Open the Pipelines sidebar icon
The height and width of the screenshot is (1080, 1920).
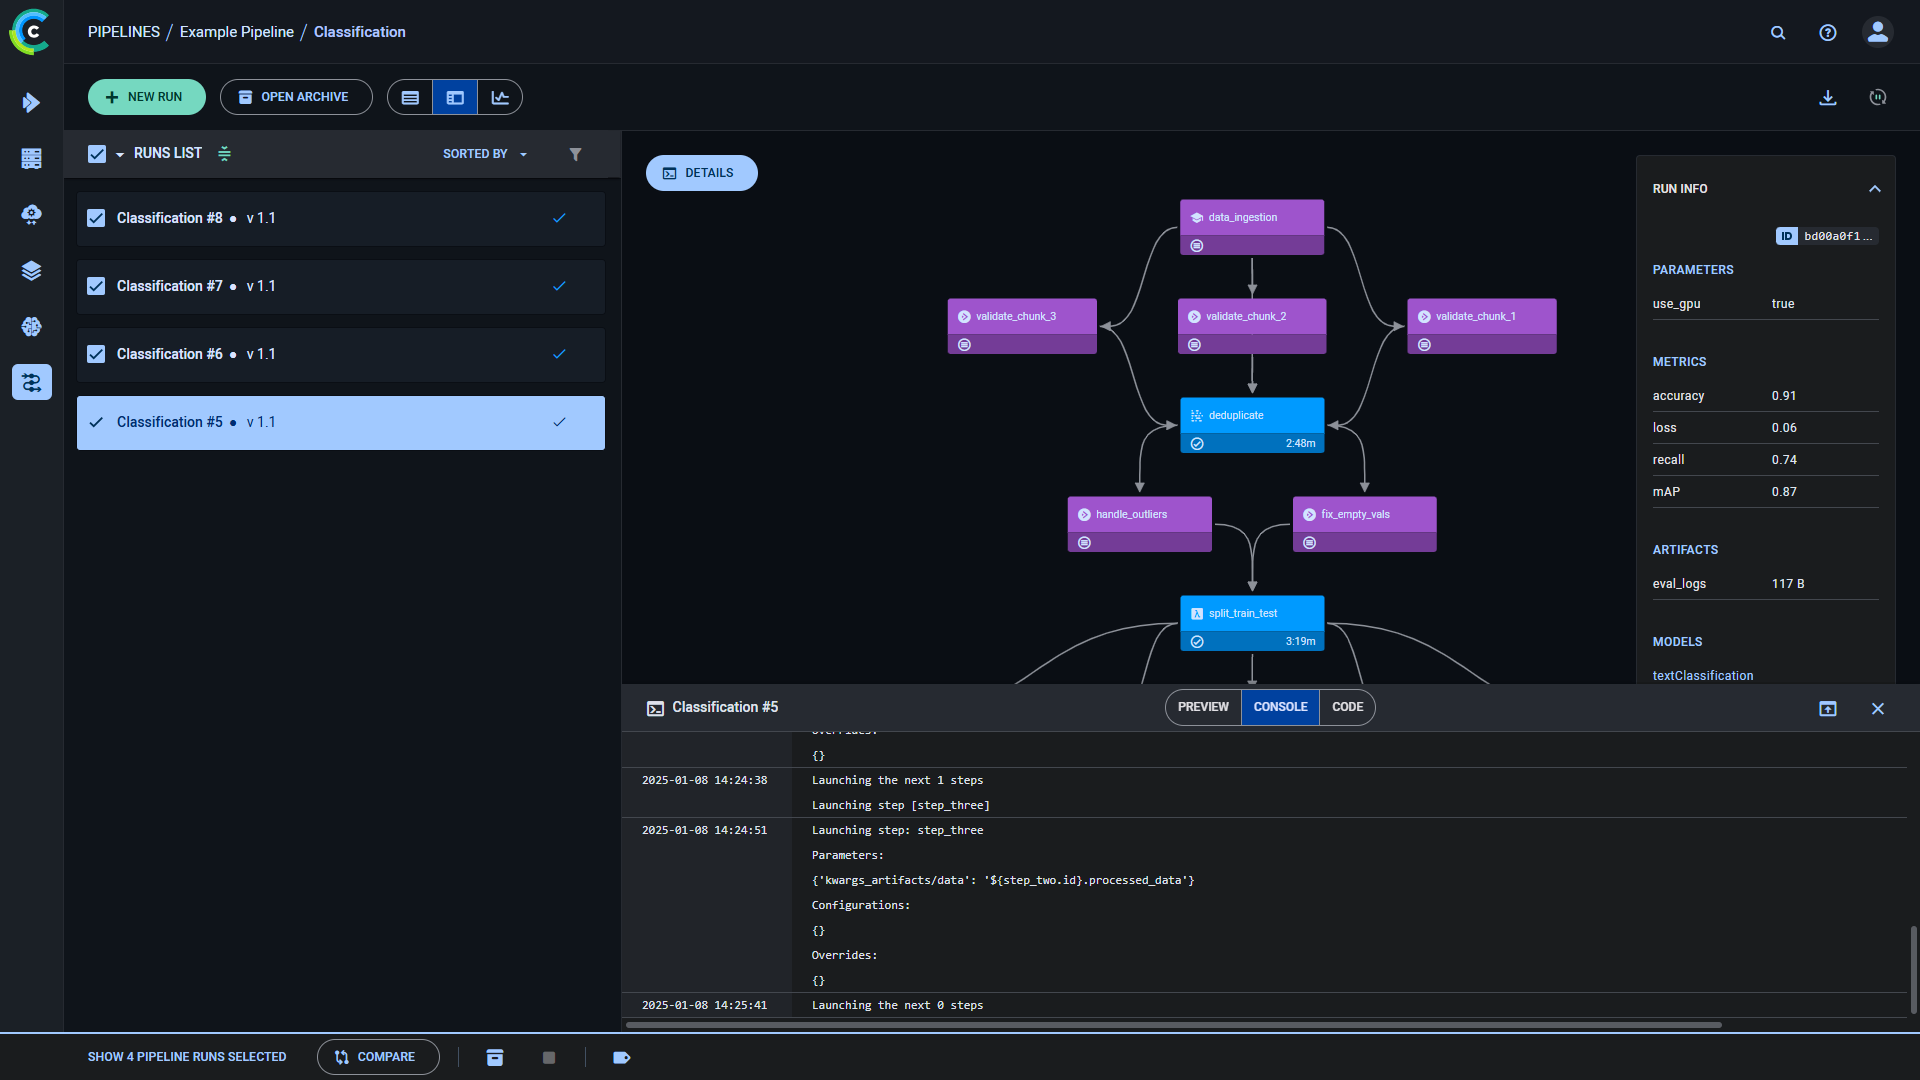[32, 382]
